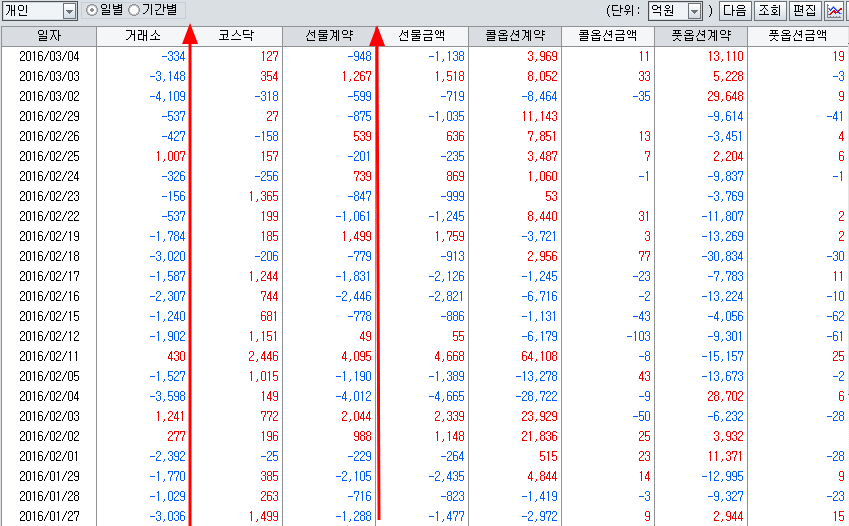Sort by the 거래소 column header

tap(142, 35)
